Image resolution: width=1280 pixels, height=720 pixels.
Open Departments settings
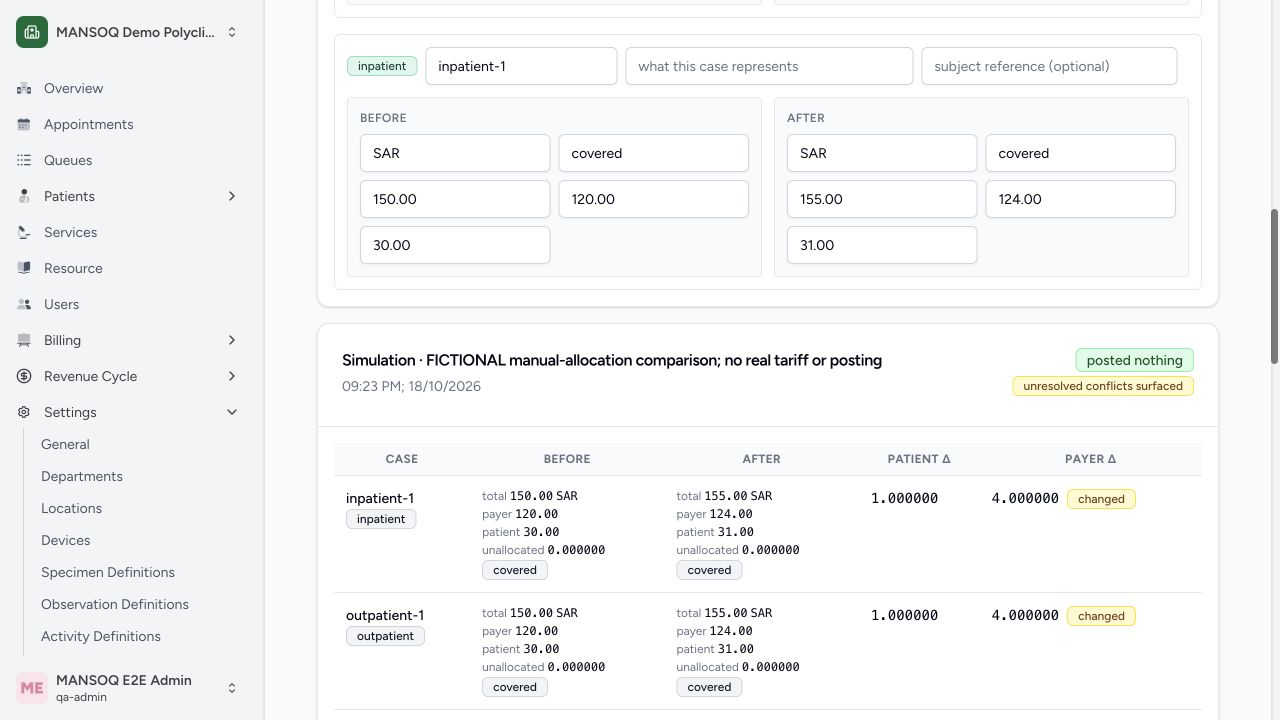(x=82, y=476)
